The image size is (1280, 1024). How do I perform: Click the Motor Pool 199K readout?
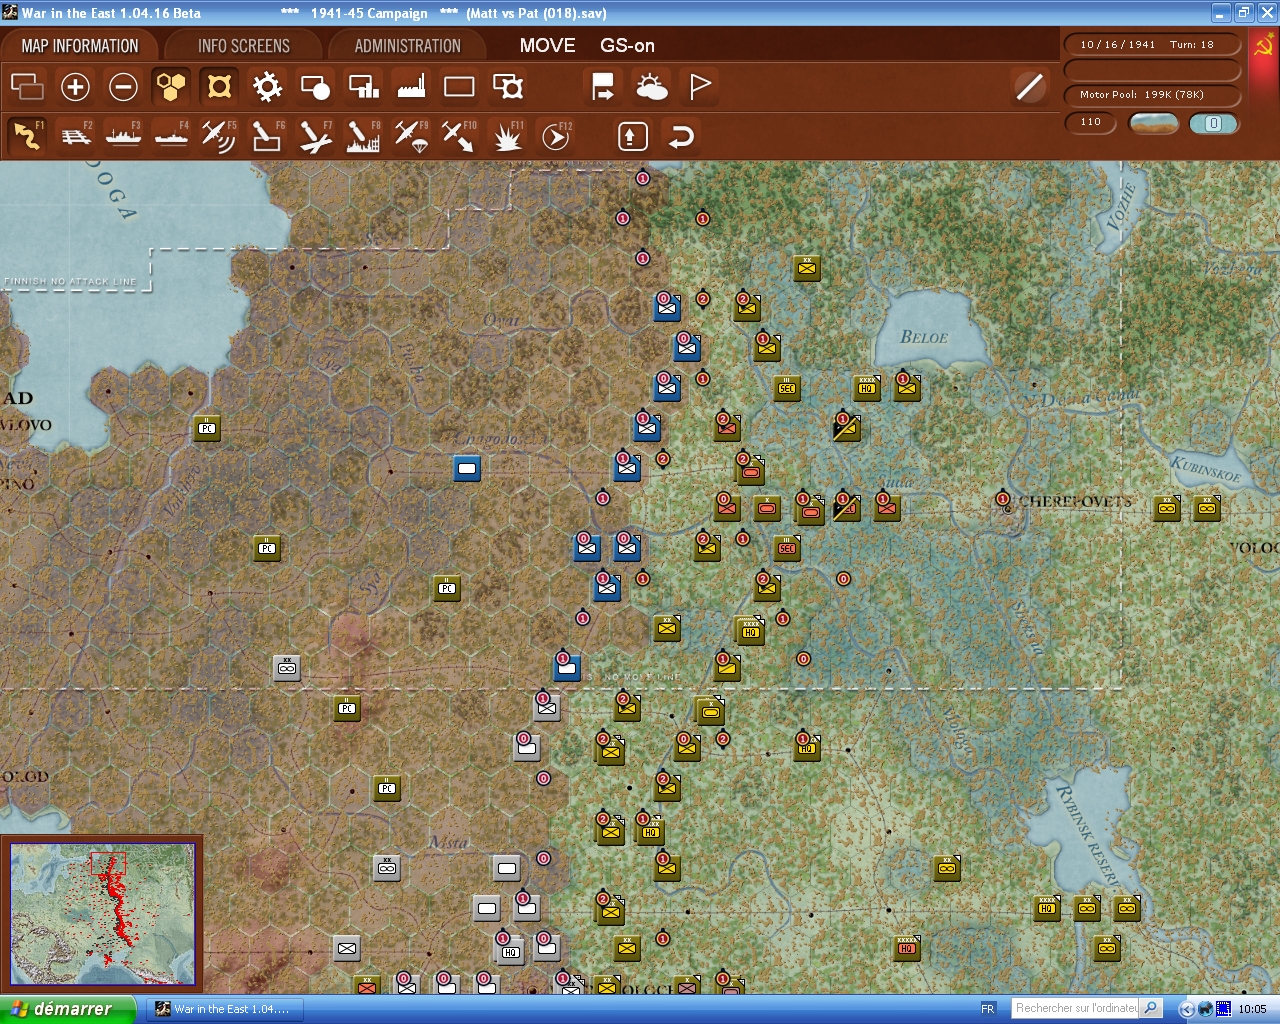pyautogui.click(x=1152, y=95)
